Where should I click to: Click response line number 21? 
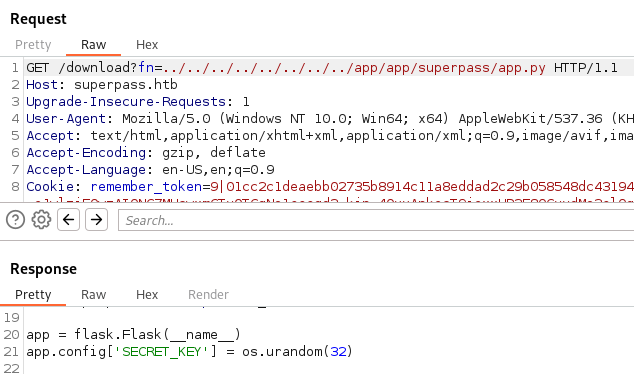point(11,351)
